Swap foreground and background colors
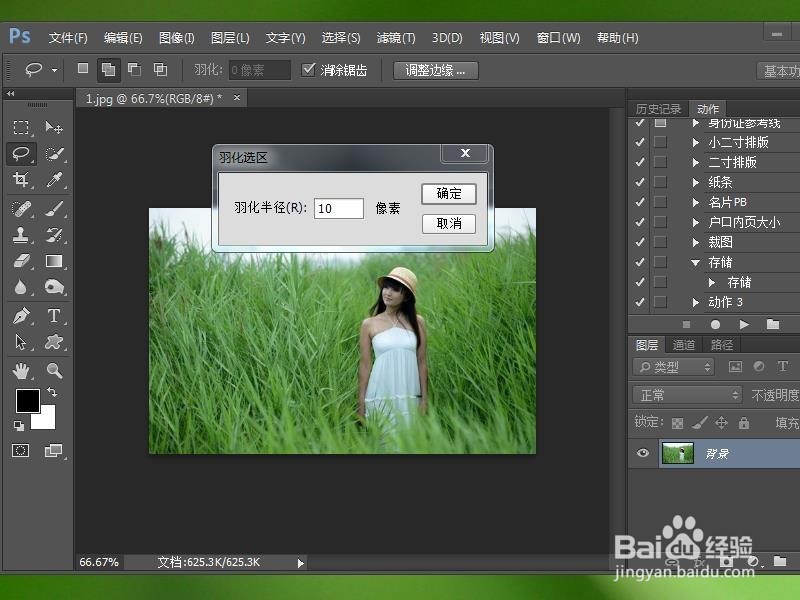This screenshot has width=800, height=600. tap(52, 392)
